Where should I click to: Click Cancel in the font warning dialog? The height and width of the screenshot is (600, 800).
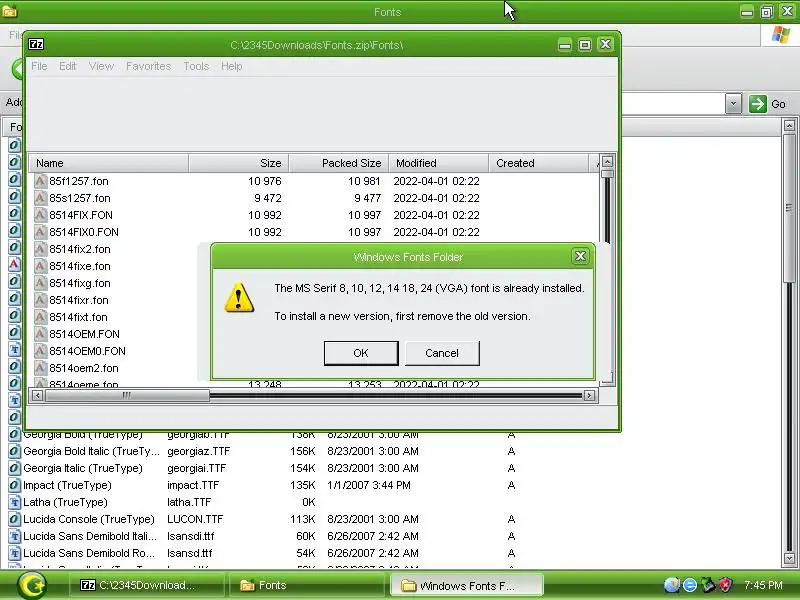pos(442,353)
